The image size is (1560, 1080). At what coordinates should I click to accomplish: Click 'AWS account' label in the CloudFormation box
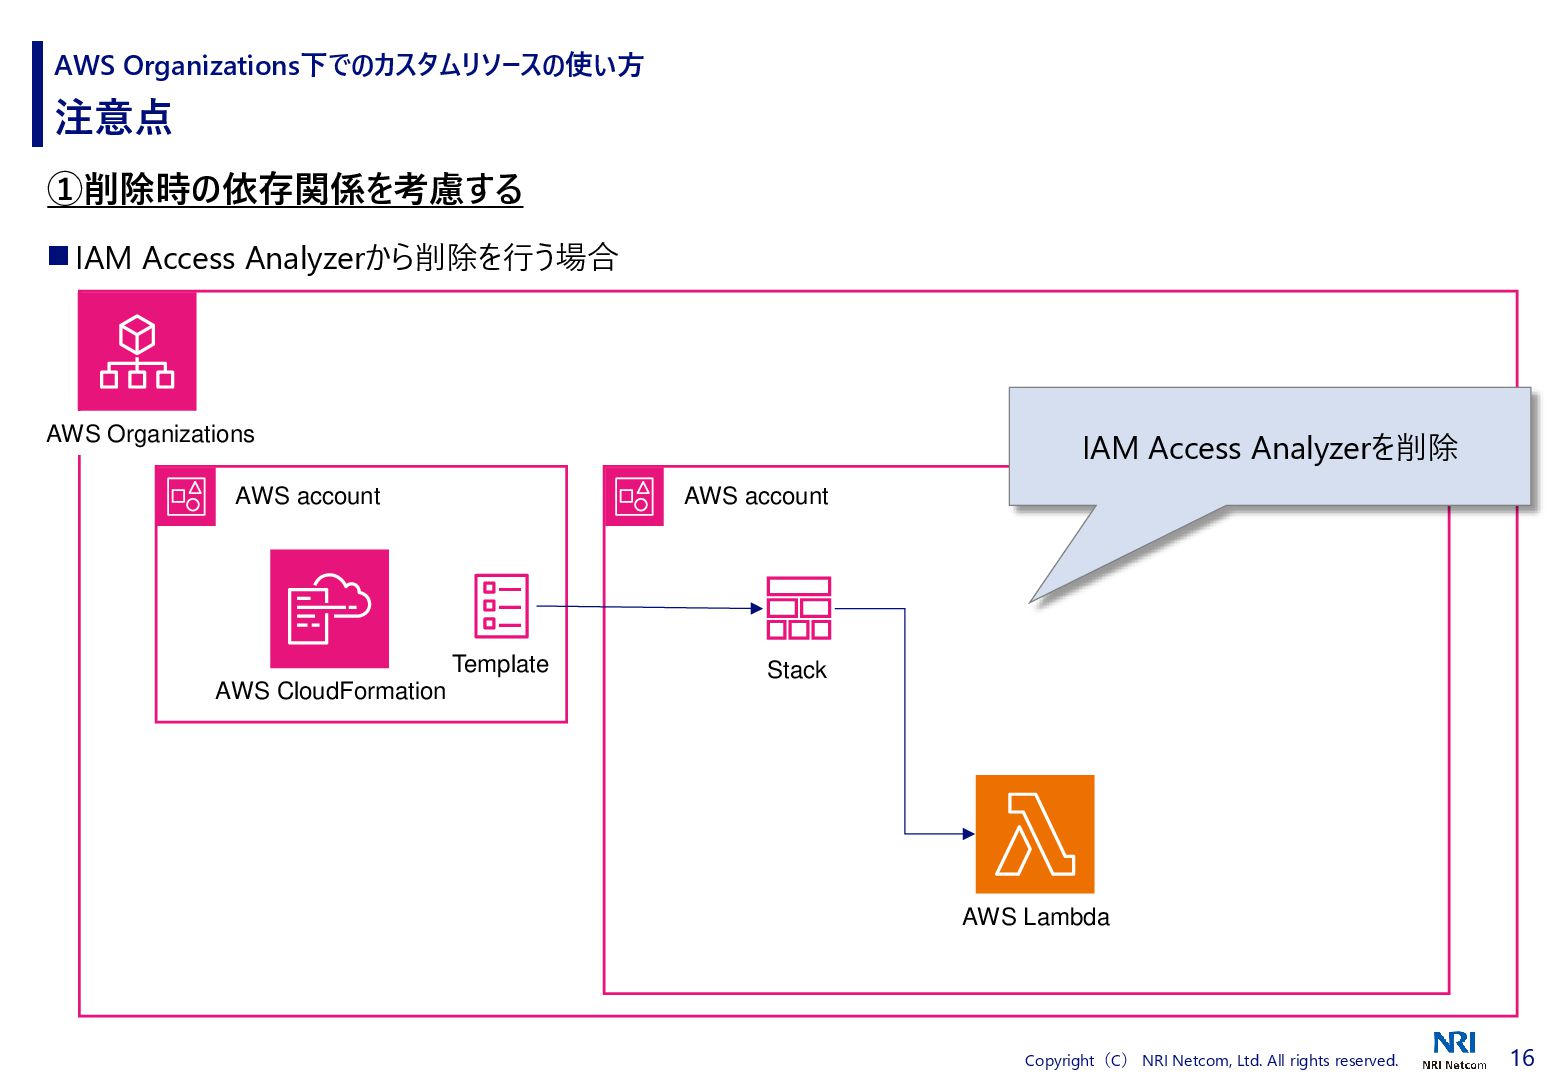tap(308, 496)
